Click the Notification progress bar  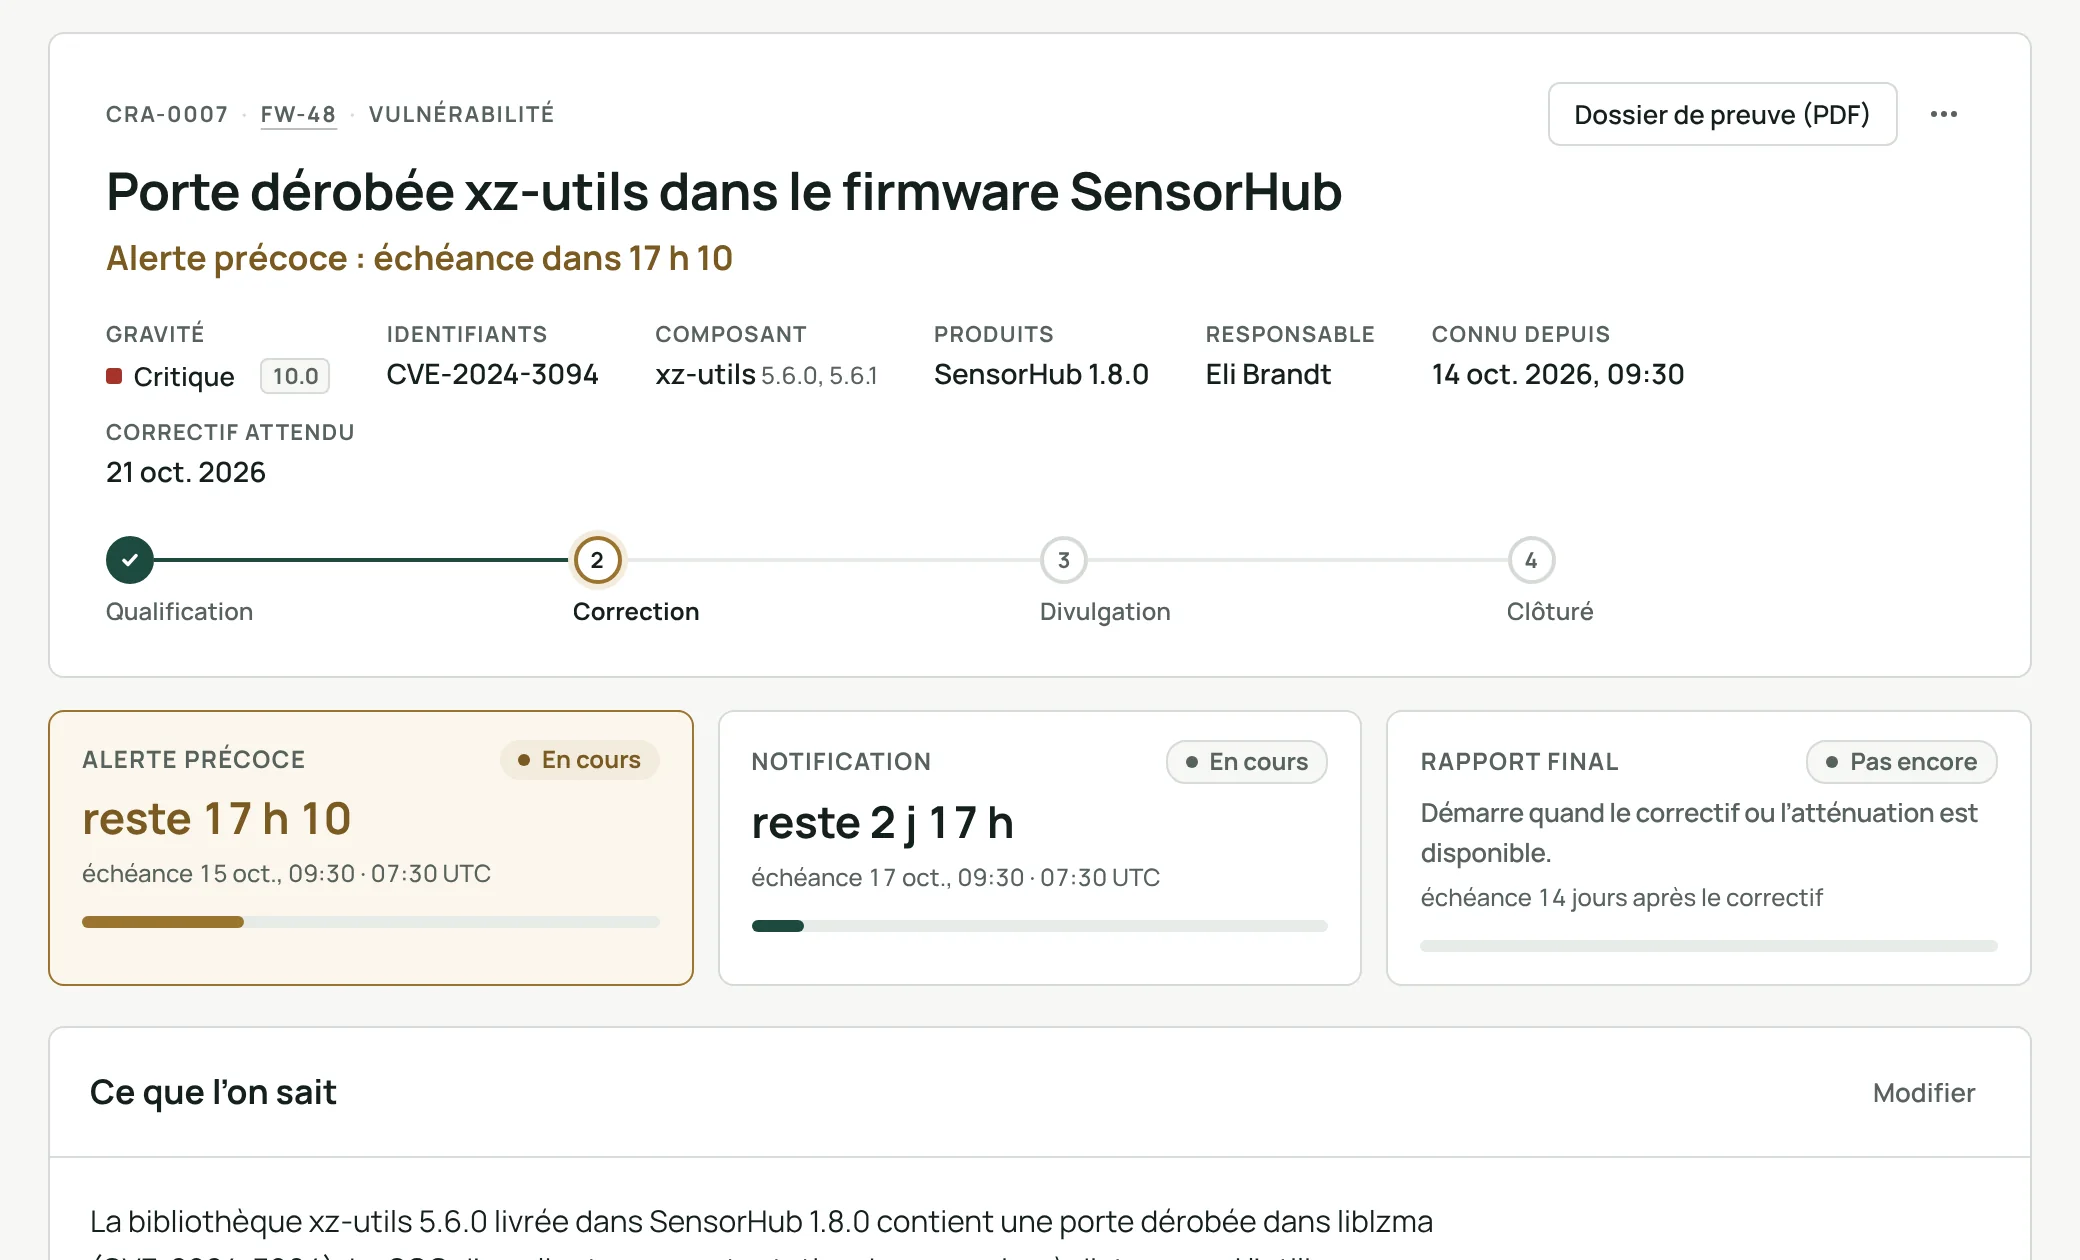1040,926
